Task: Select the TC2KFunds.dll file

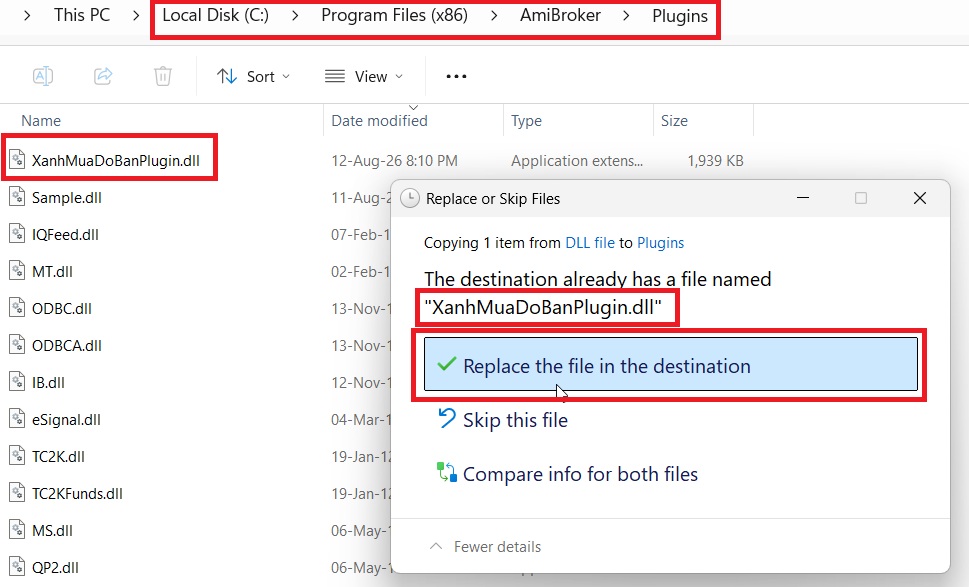Action: 77,494
